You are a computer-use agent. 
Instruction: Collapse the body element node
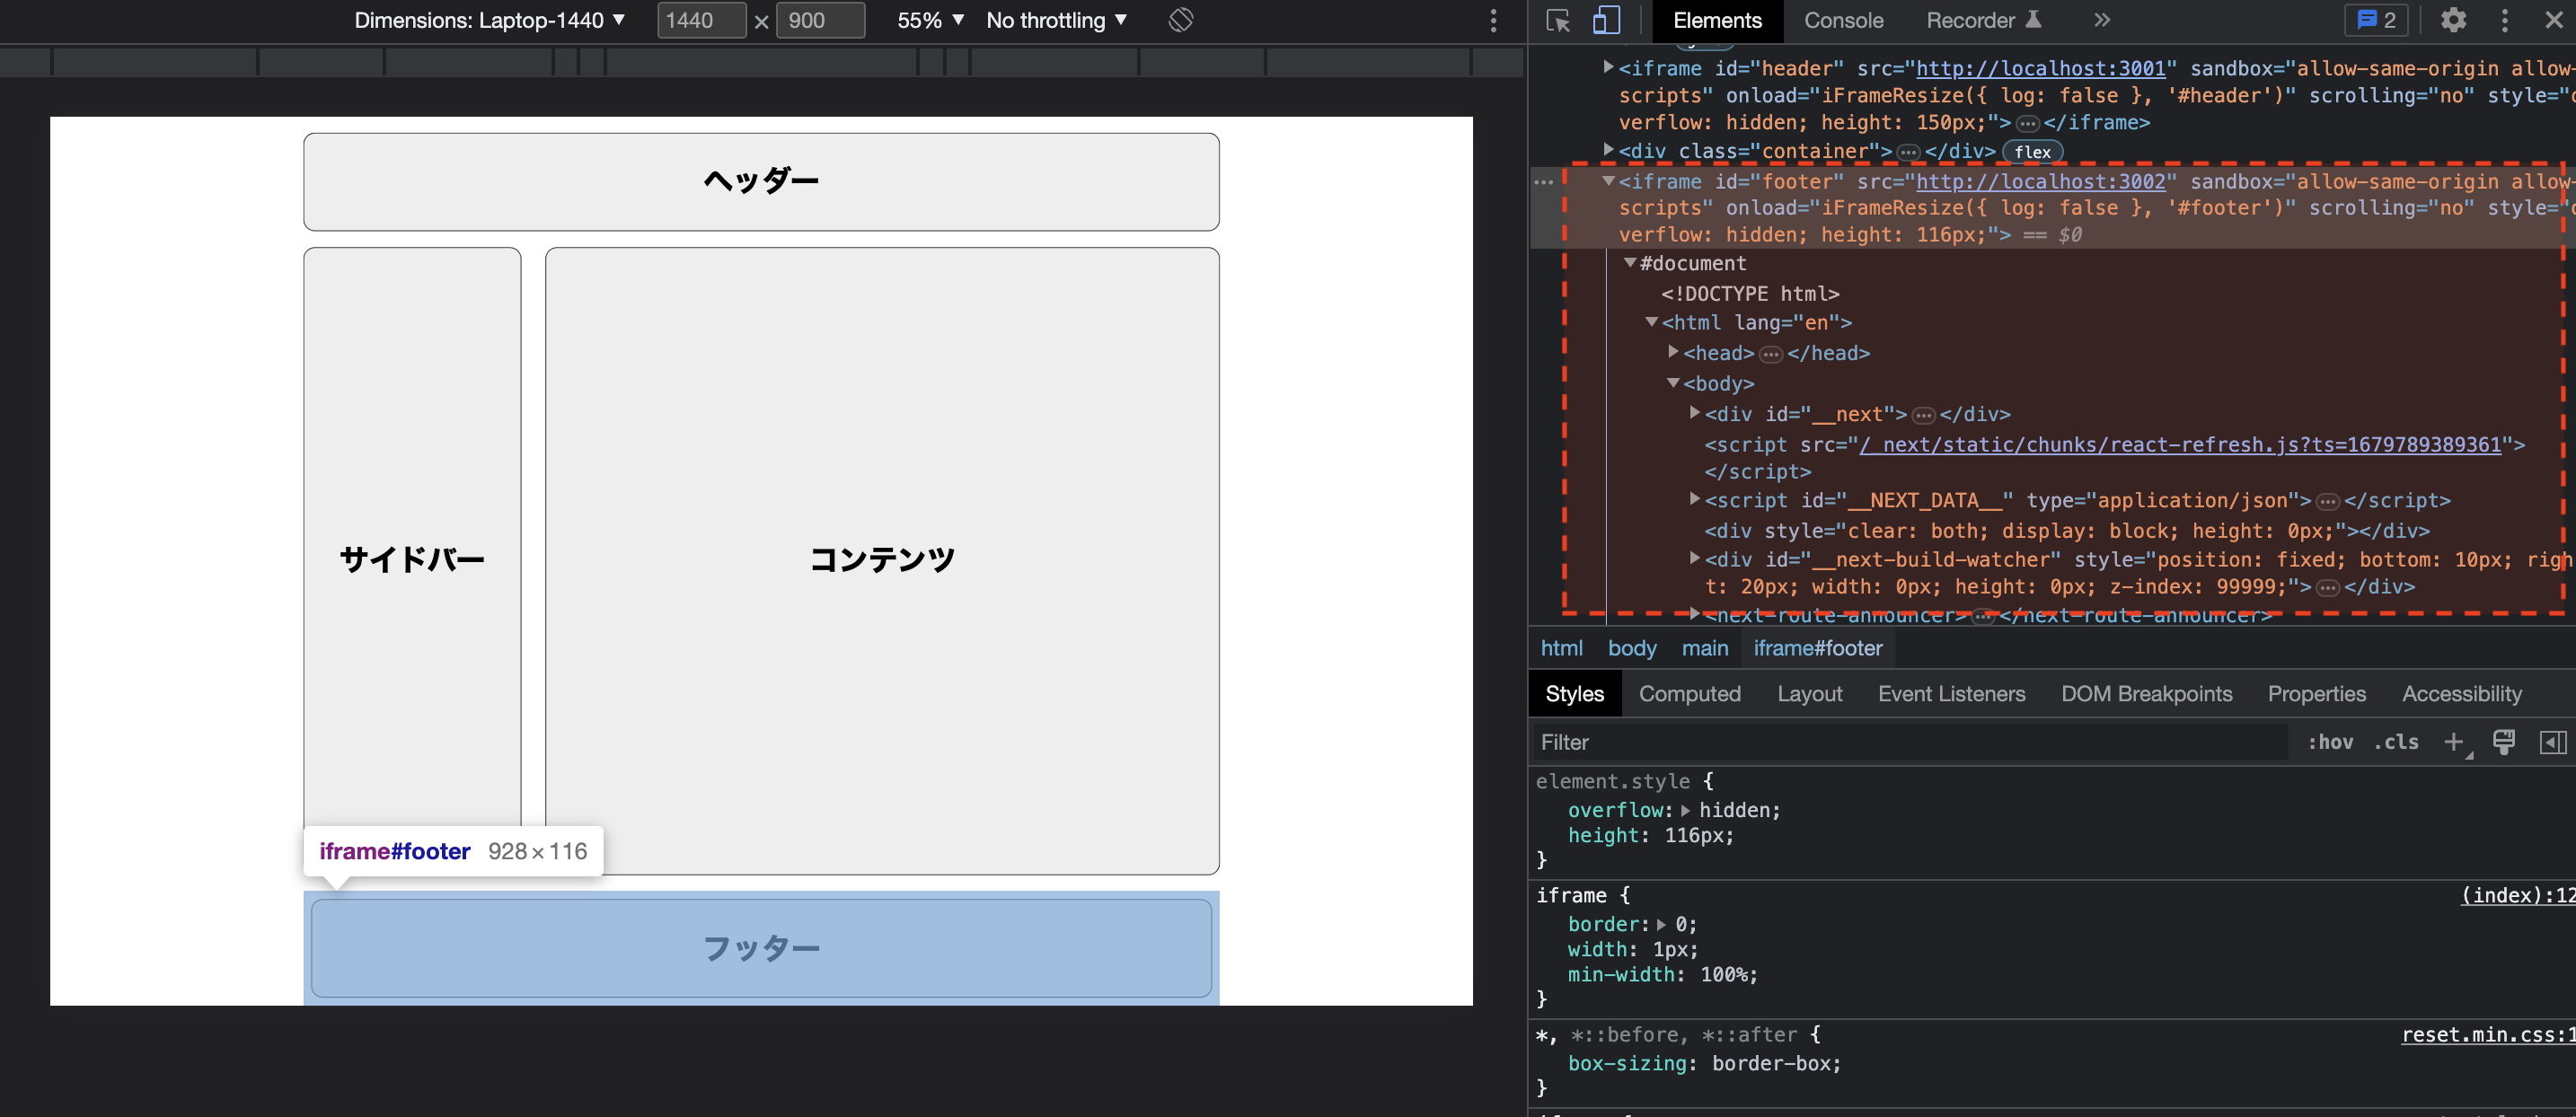pyautogui.click(x=1673, y=383)
